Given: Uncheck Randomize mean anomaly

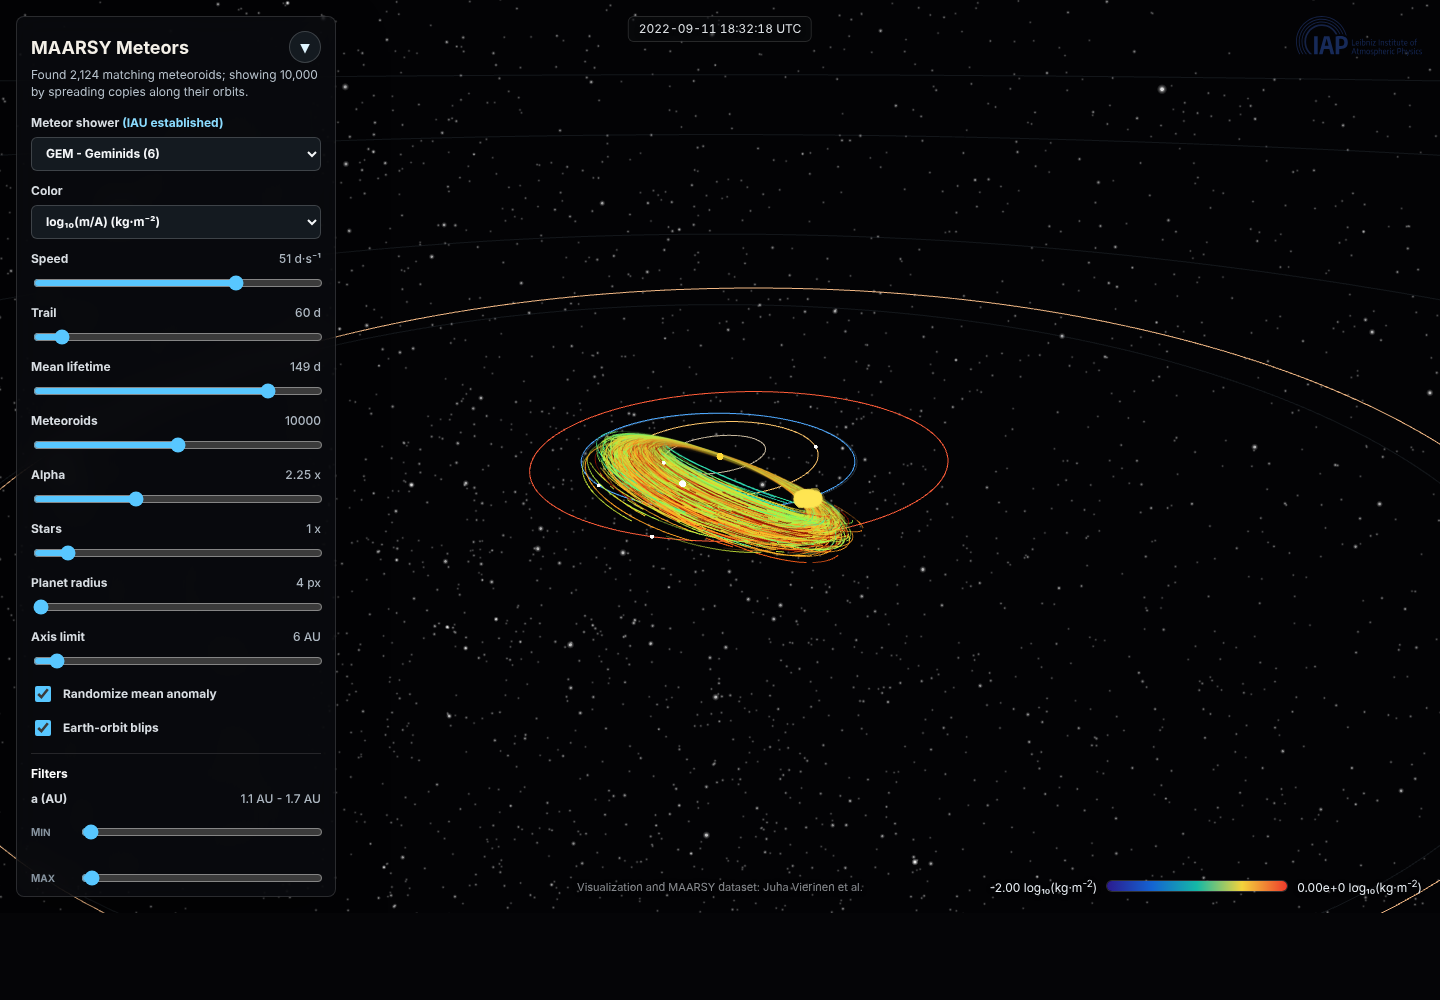Looking at the screenshot, I should 43,694.
